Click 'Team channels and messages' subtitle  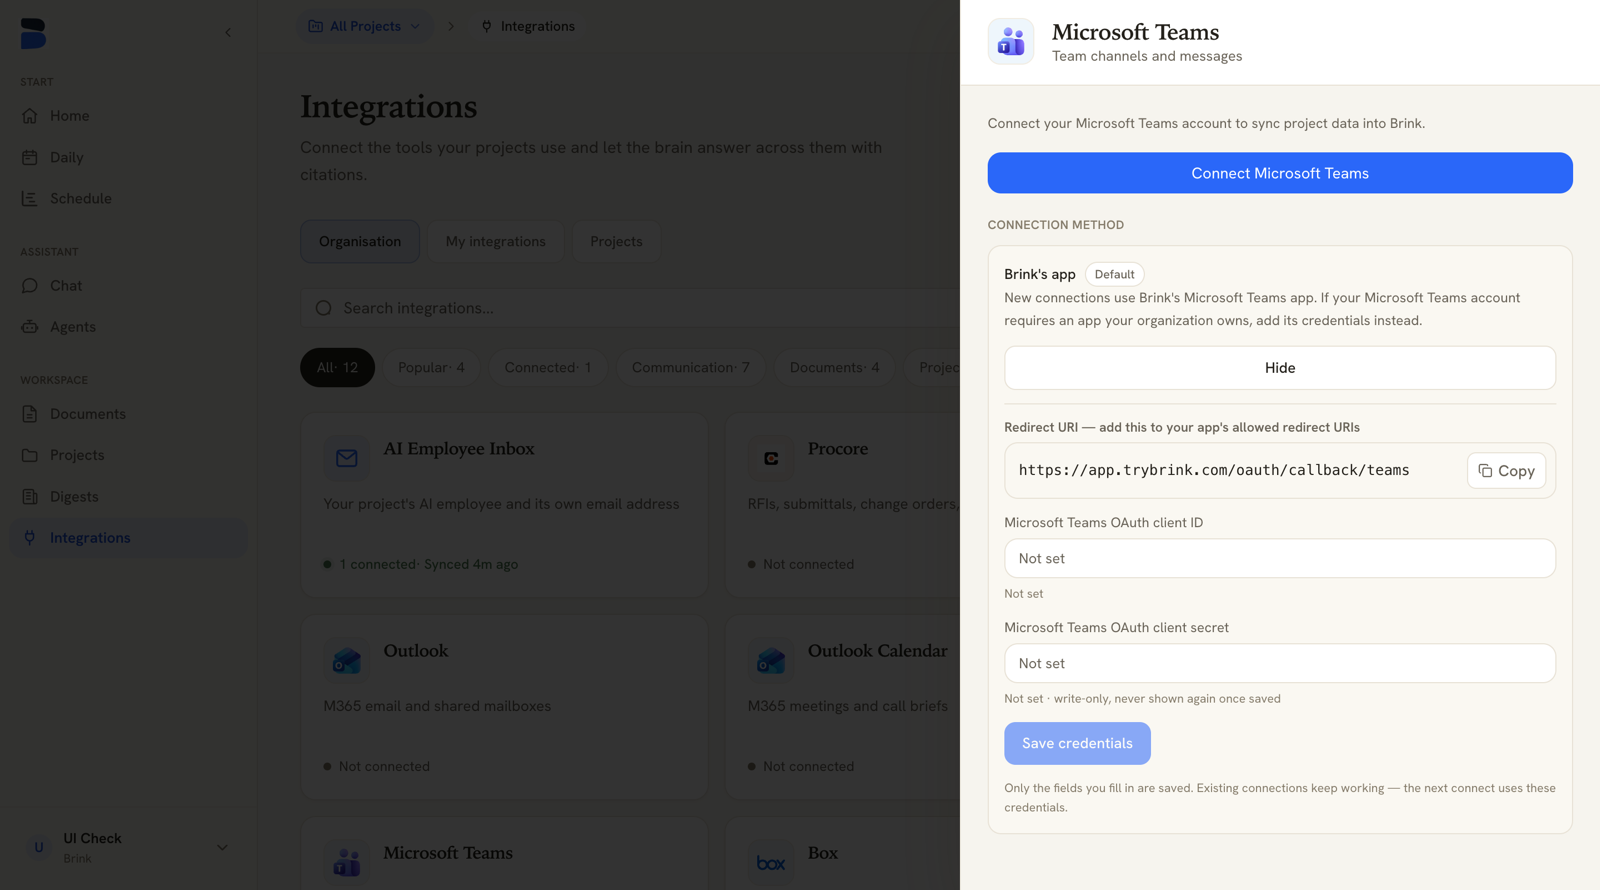[x=1147, y=56]
